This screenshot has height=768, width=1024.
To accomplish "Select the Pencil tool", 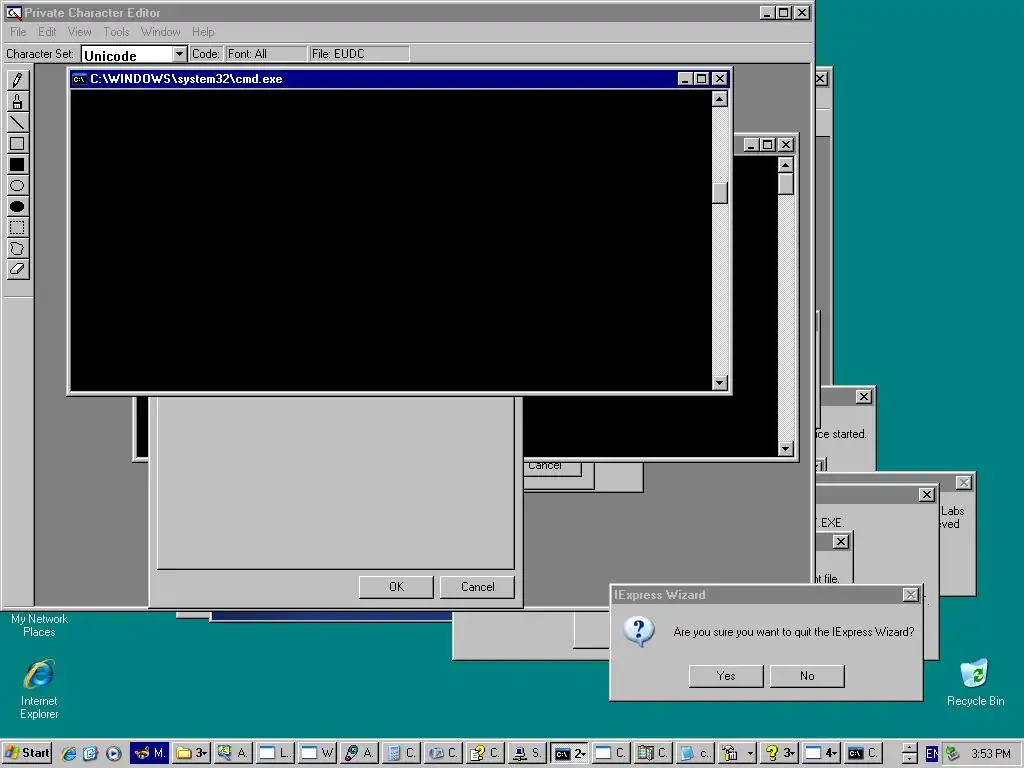I will coord(17,80).
